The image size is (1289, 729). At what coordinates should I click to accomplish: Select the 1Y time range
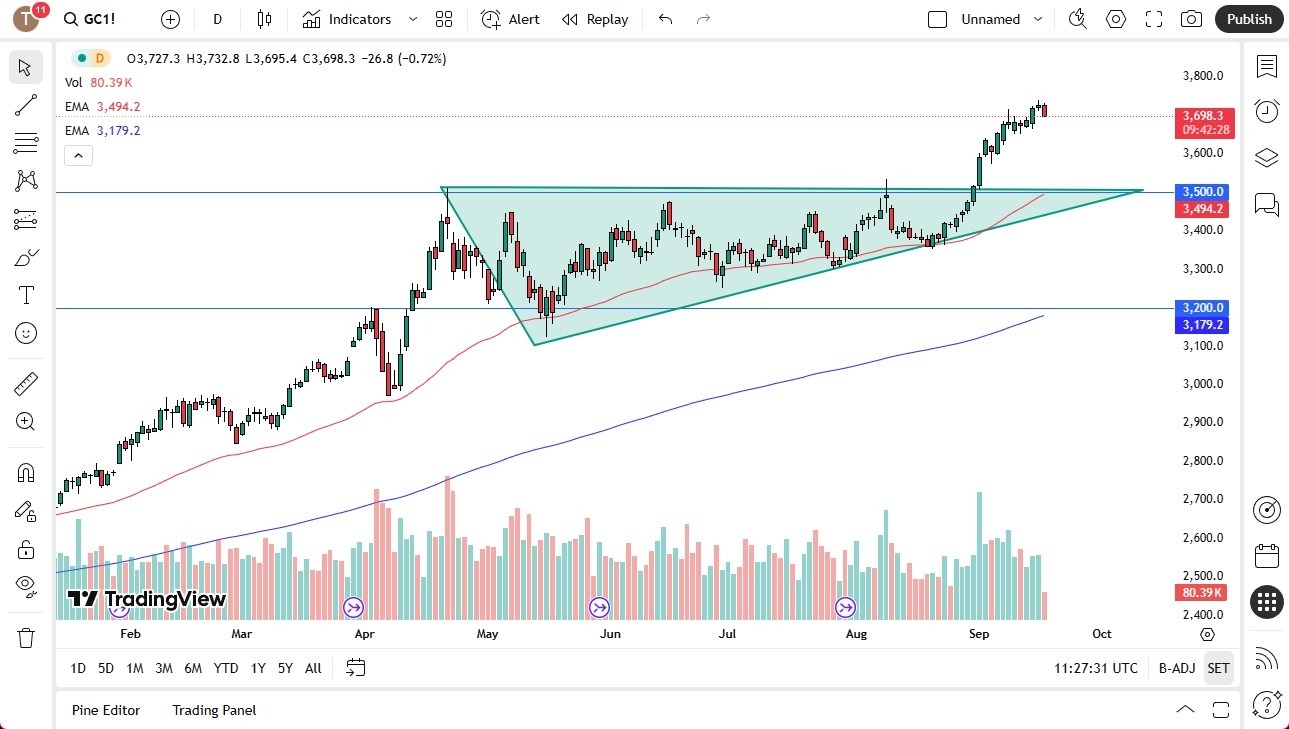tap(257, 668)
